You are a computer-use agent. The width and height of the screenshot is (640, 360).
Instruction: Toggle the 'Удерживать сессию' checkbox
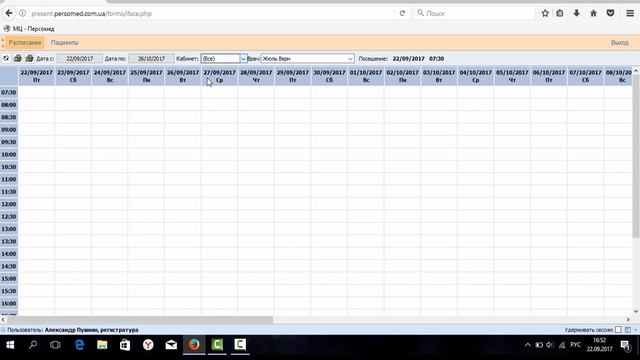pos(618,330)
